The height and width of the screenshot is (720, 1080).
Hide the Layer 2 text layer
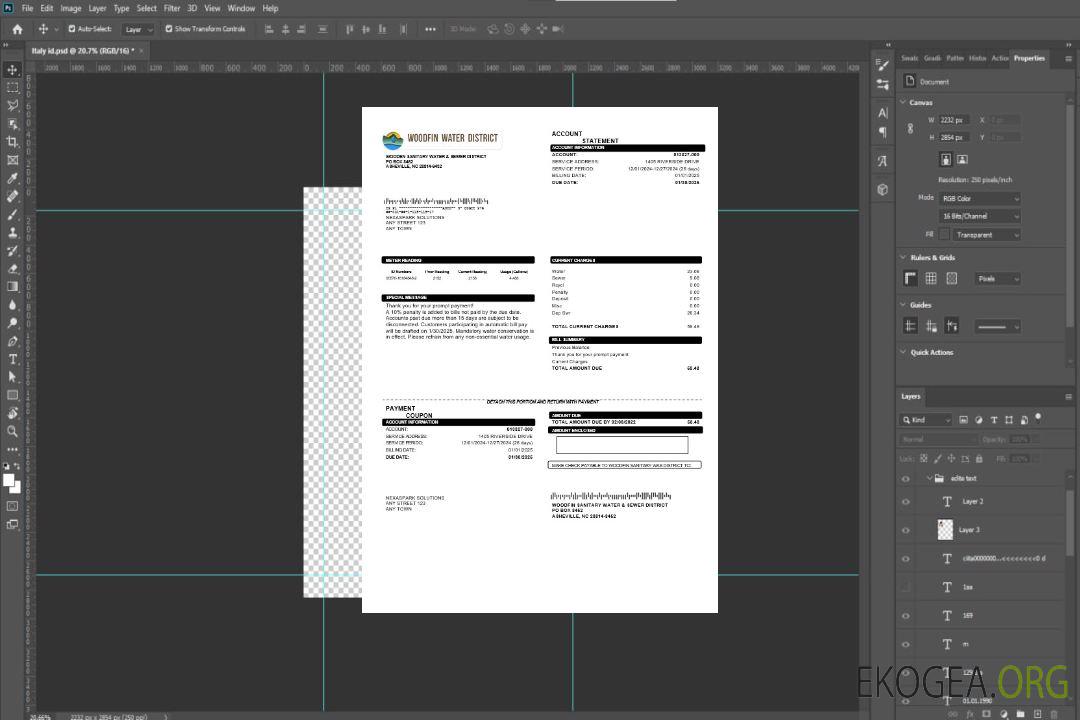(x=906, y=502)
